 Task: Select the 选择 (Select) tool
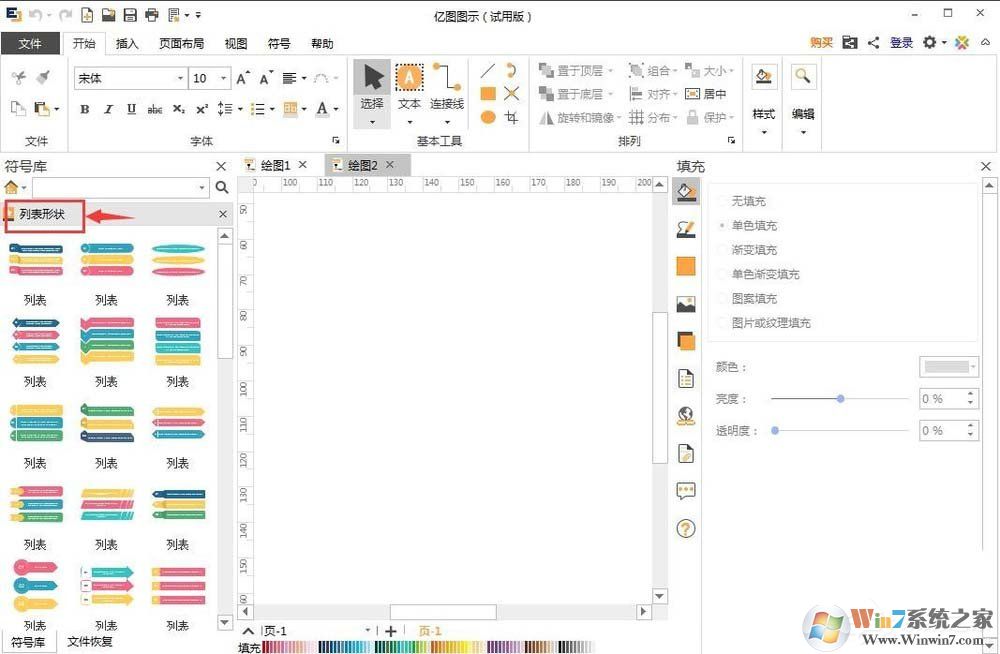point(371,80)
